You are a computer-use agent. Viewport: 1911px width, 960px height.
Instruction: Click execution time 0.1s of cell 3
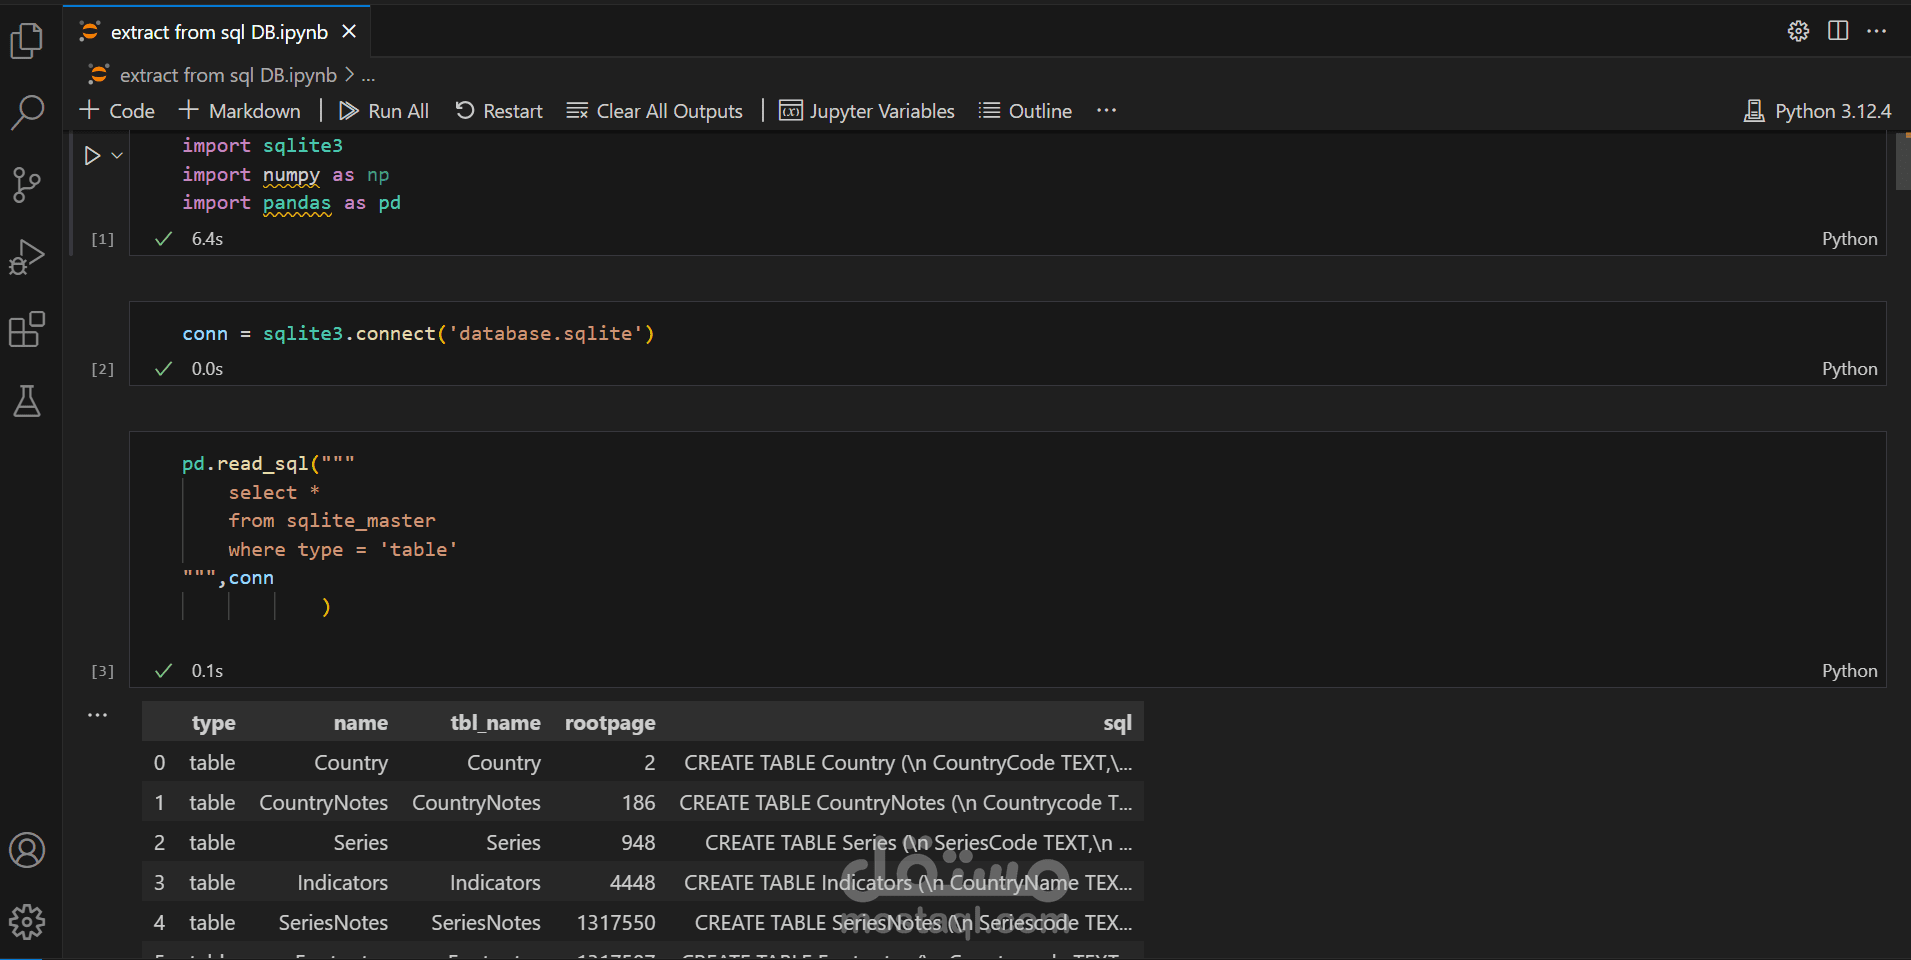(207, 671)
